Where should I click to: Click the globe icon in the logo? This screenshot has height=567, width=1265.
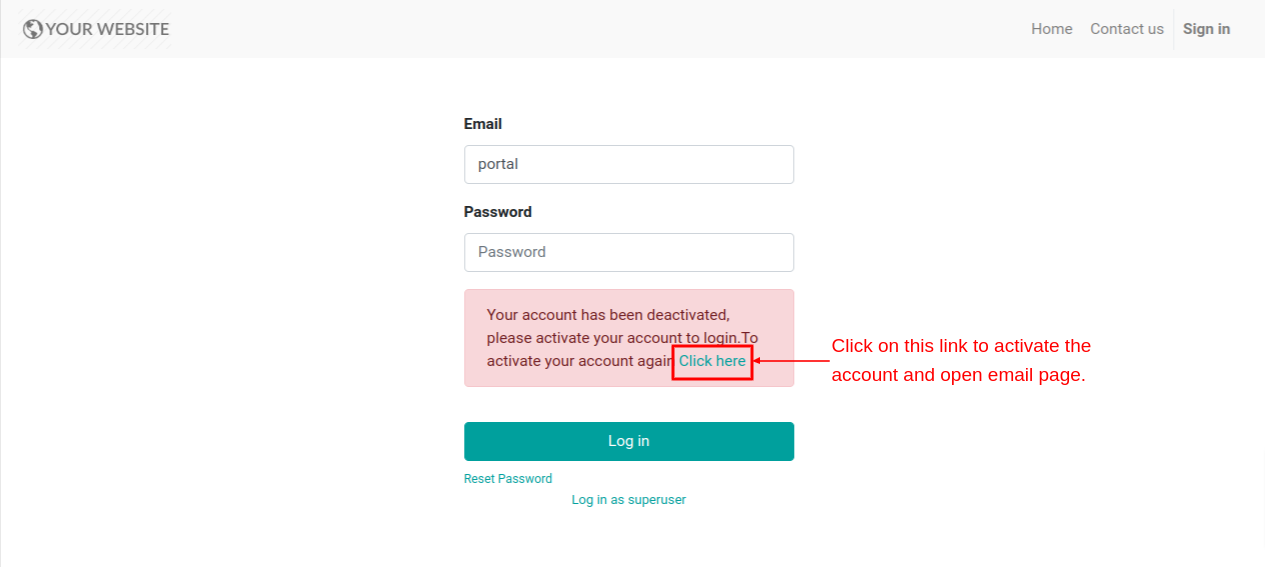[x=33, y=29]
